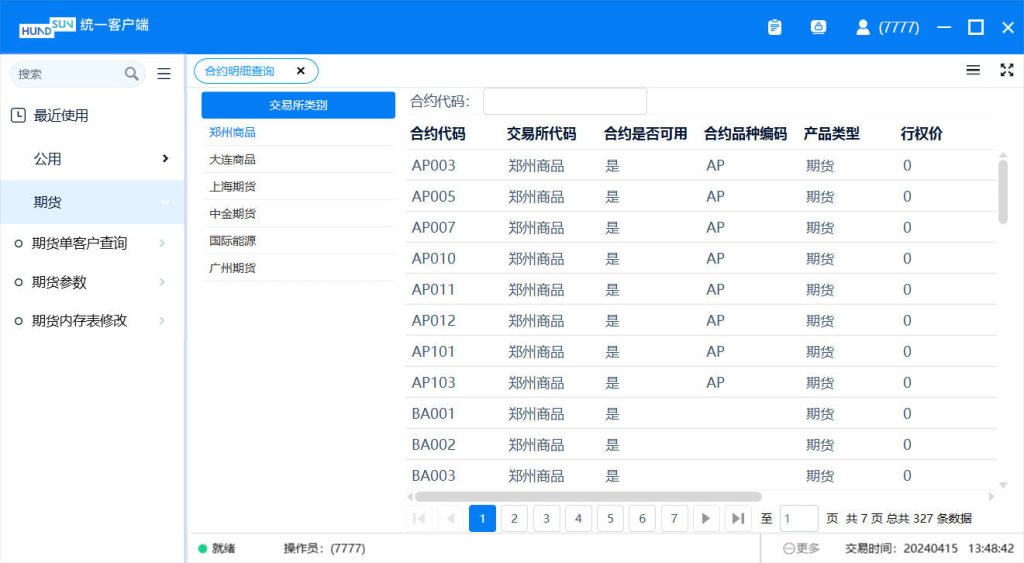Go to page 3 of results
1024x563 pixels.
tap(546, 518)
